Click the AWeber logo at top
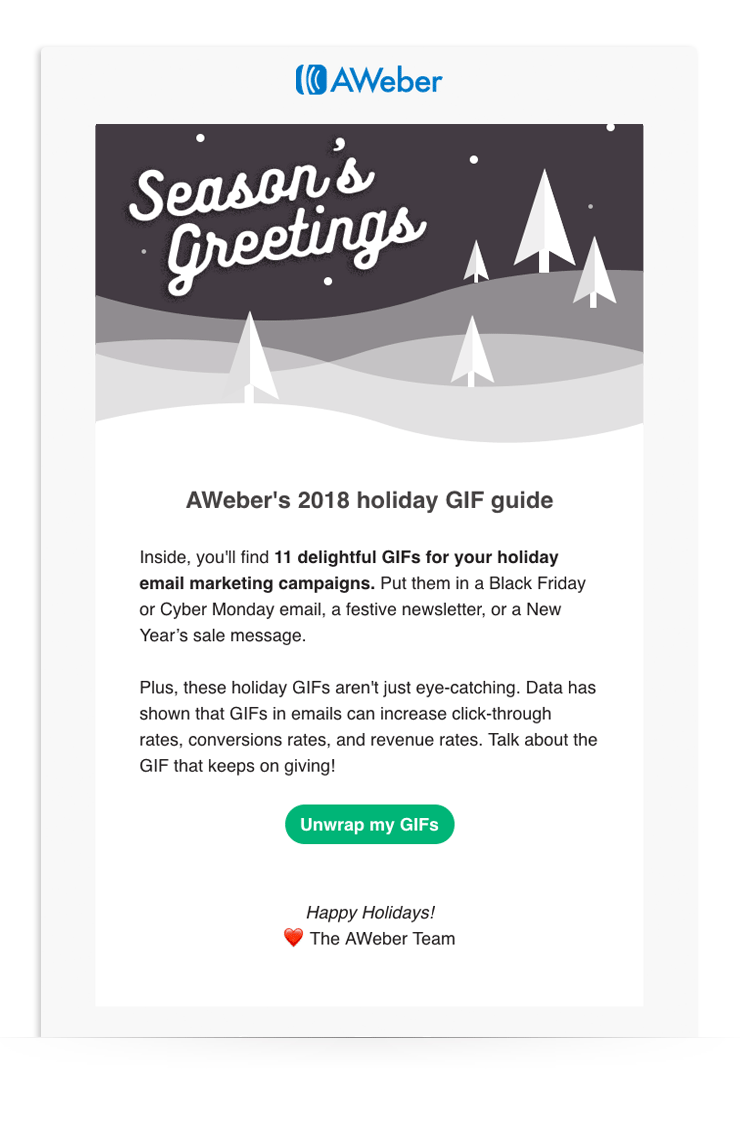740x1143 pixels. (x=369, y=80)
